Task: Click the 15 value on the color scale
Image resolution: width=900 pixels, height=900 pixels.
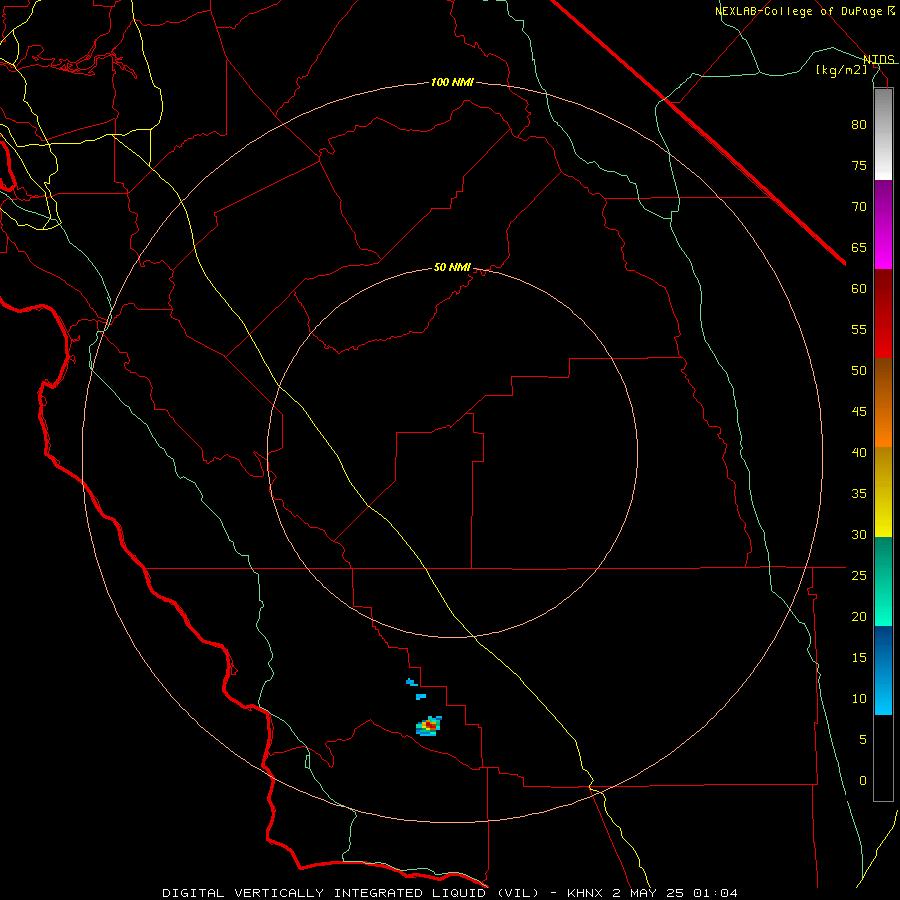Action: 859,658
